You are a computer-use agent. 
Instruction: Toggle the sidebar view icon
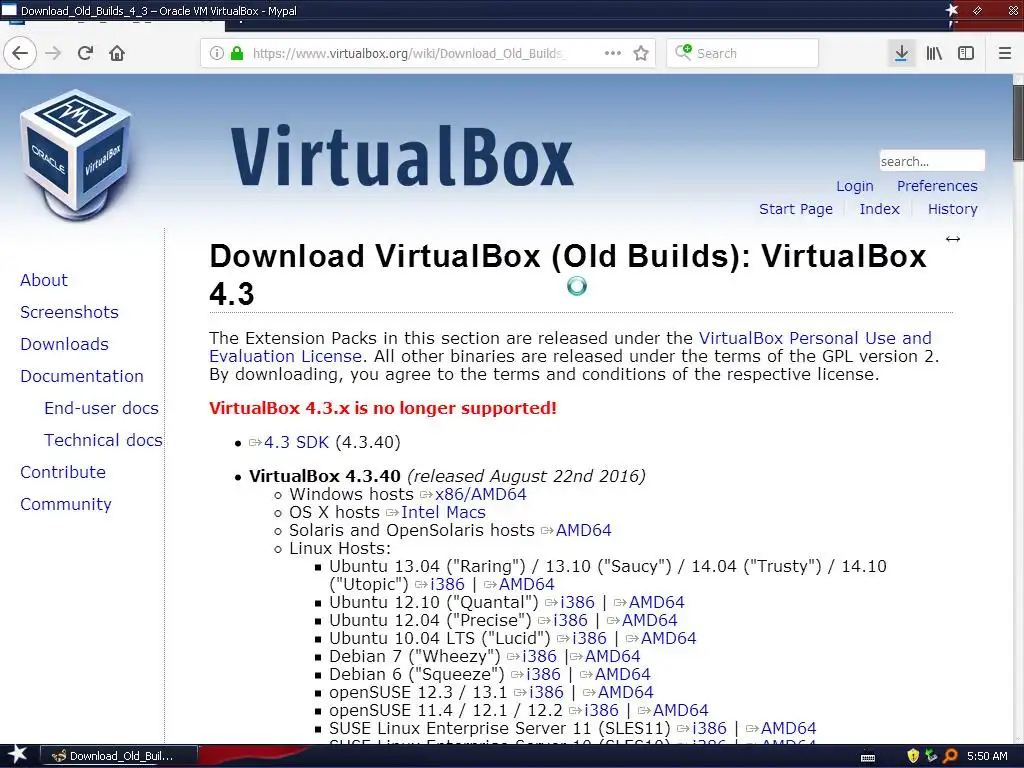966,53
